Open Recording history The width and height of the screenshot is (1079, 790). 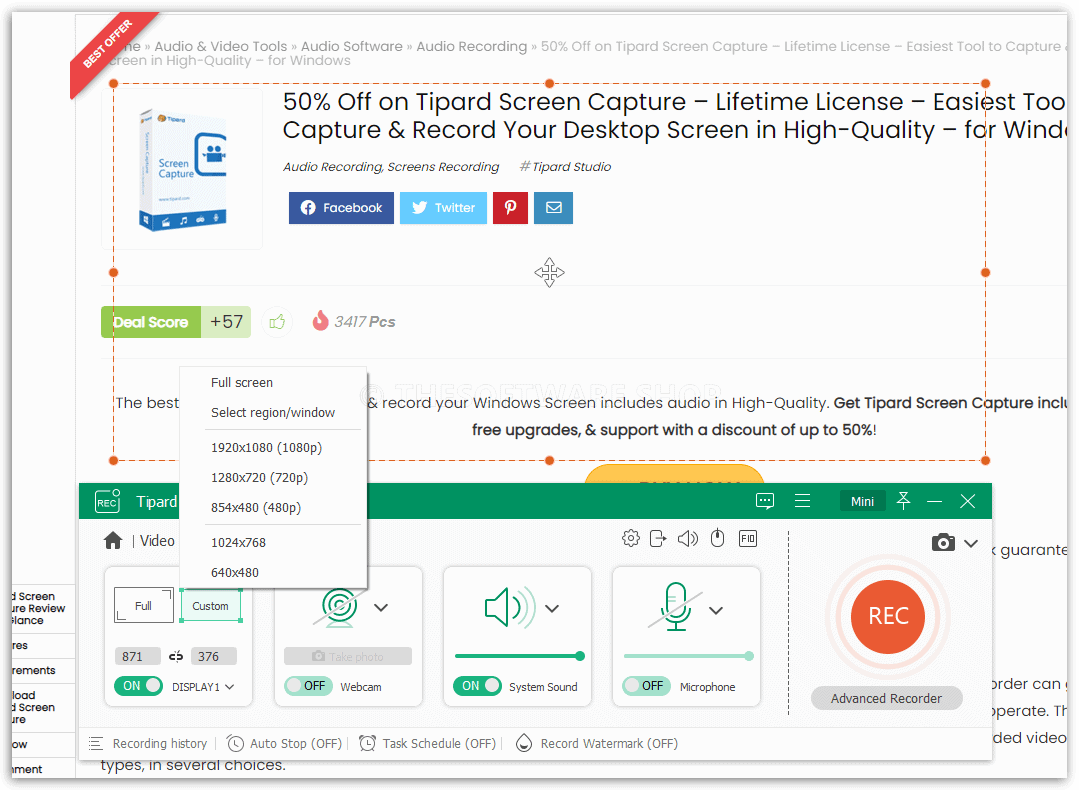pos(148,743)
